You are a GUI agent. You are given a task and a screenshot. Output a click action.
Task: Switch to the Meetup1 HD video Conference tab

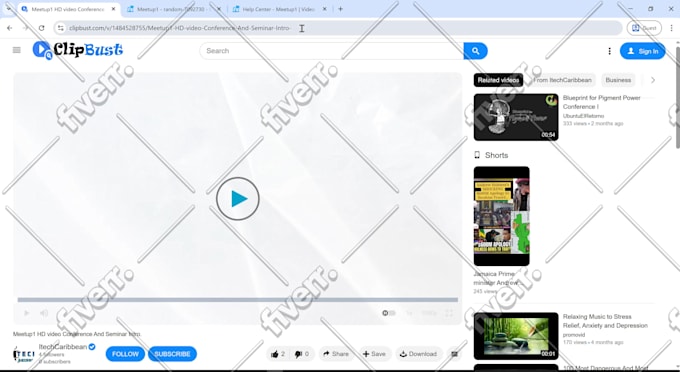(x=68, y=9)
